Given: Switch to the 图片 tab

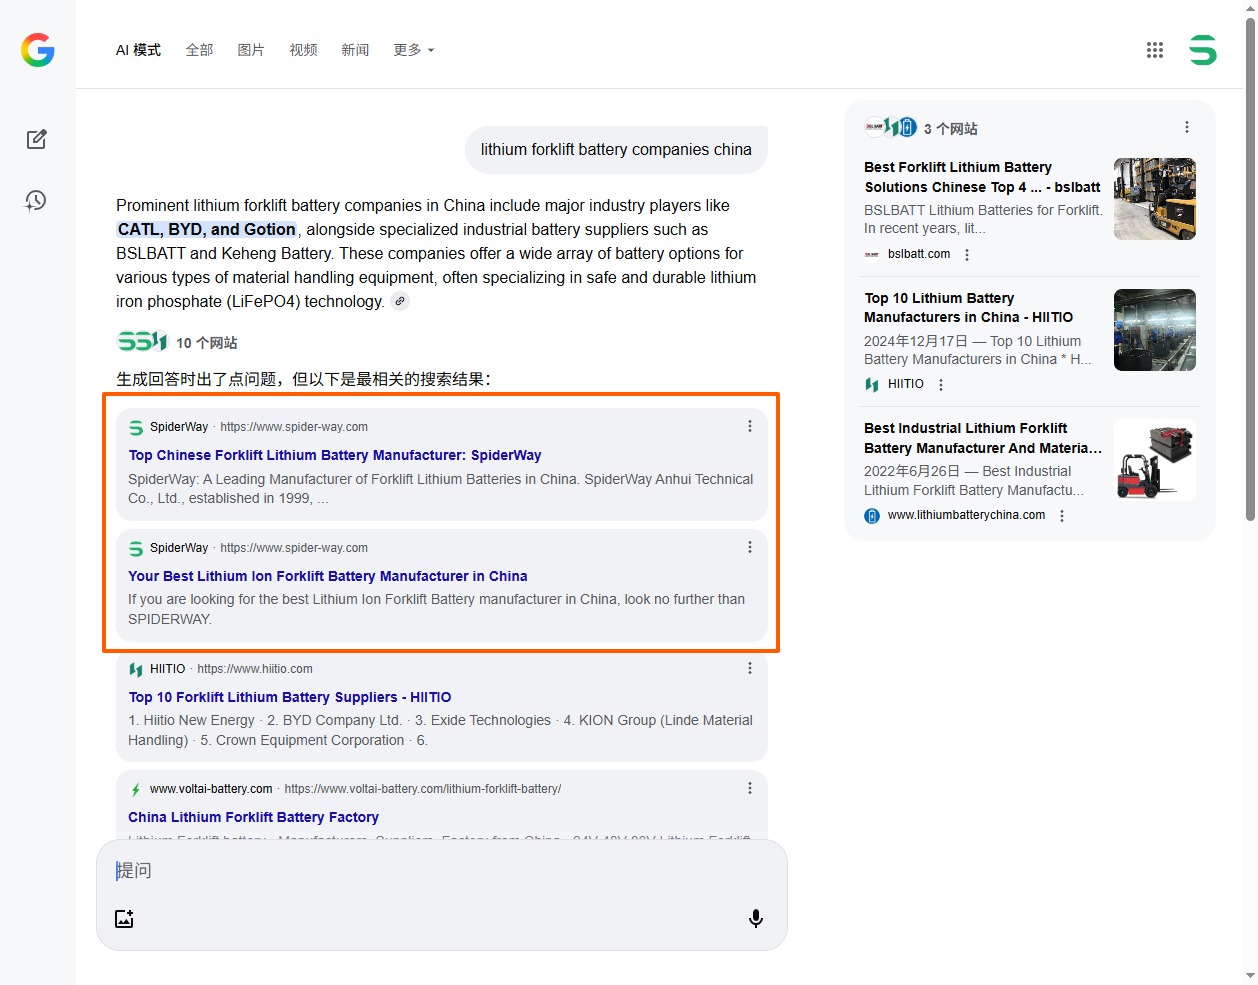Looking at the screenshot, I should tap(251, 50).
